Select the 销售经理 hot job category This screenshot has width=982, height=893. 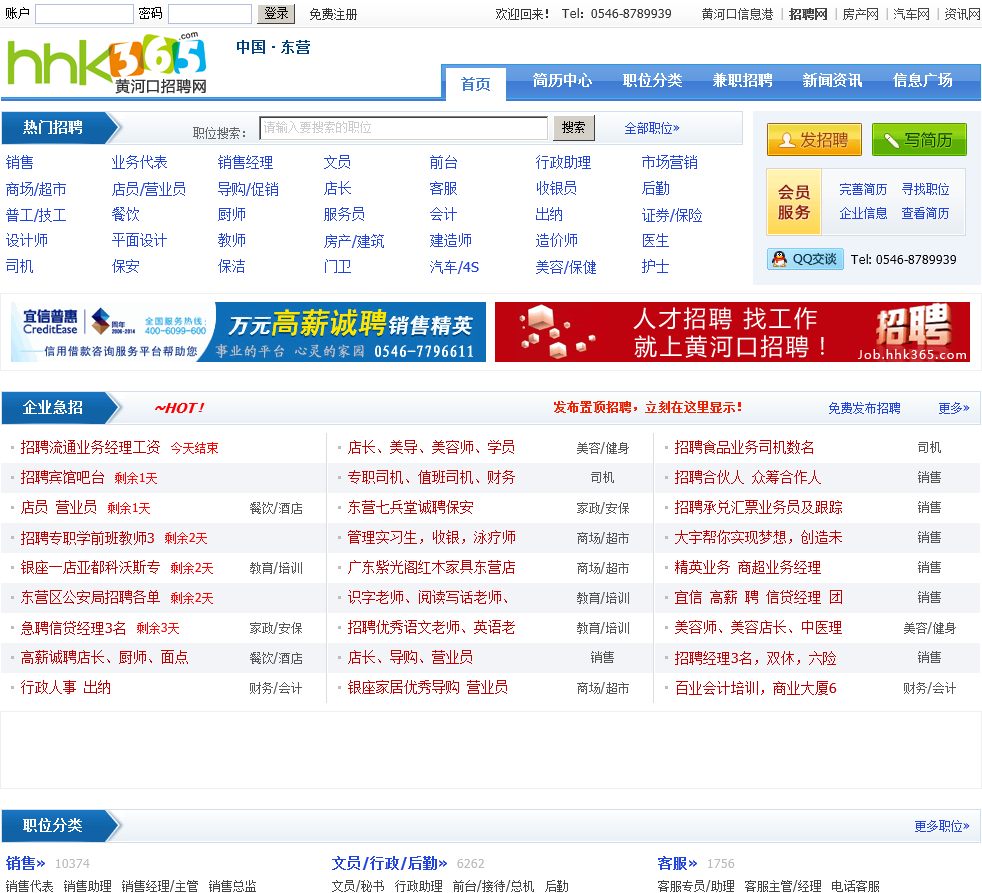(245, 163)
